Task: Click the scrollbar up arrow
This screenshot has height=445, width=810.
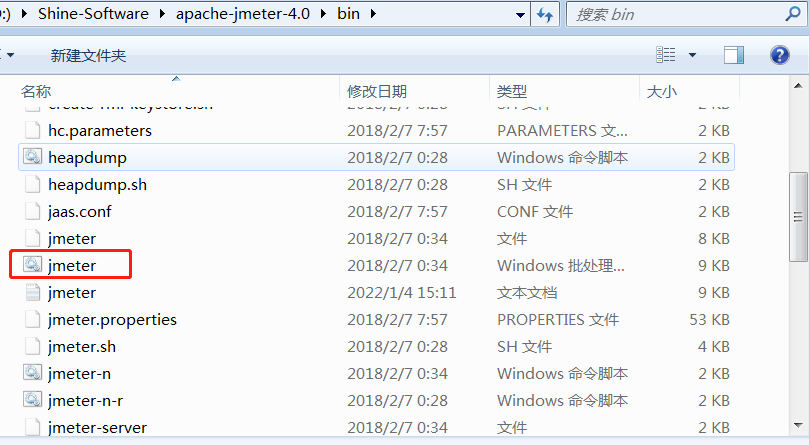Action: (798, 86)
